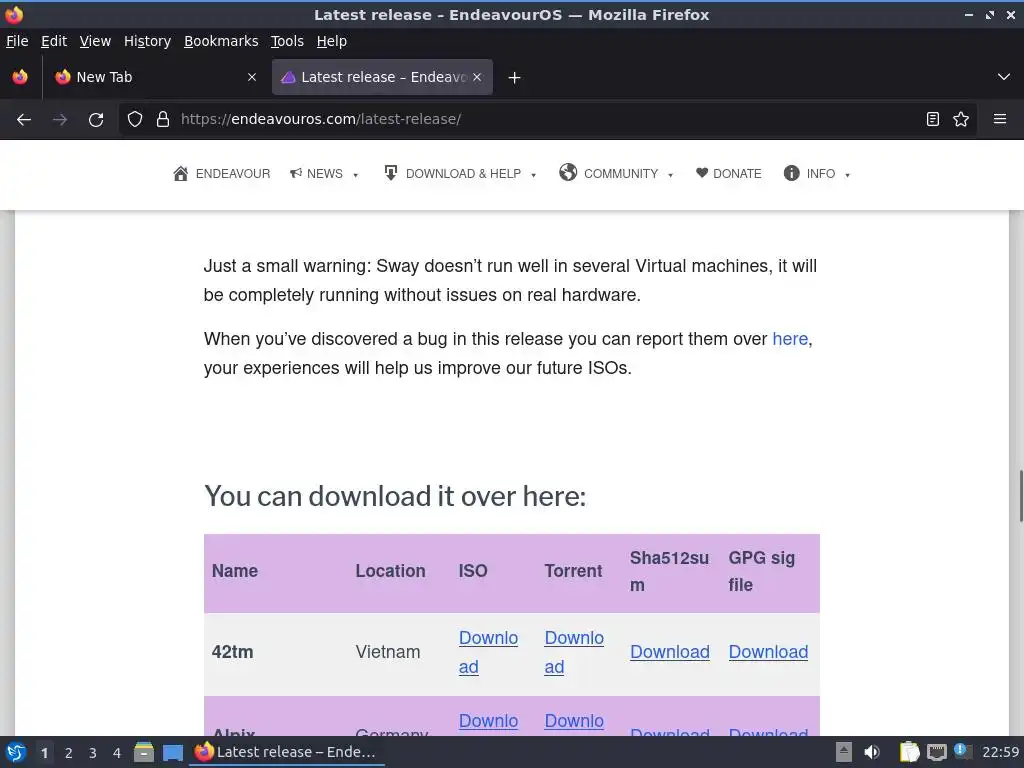
Task: Click the network status tray icon
Action: click(936, 752)
